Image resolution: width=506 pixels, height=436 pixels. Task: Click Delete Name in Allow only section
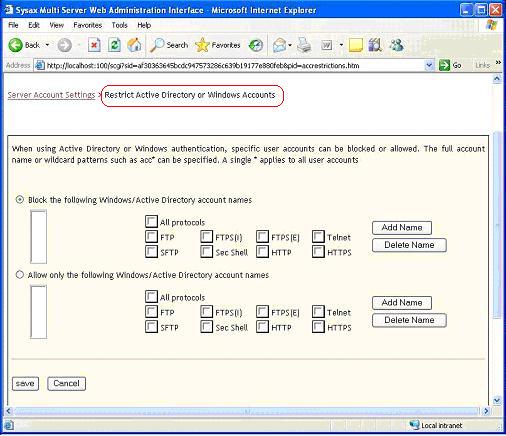coord(409,320)
